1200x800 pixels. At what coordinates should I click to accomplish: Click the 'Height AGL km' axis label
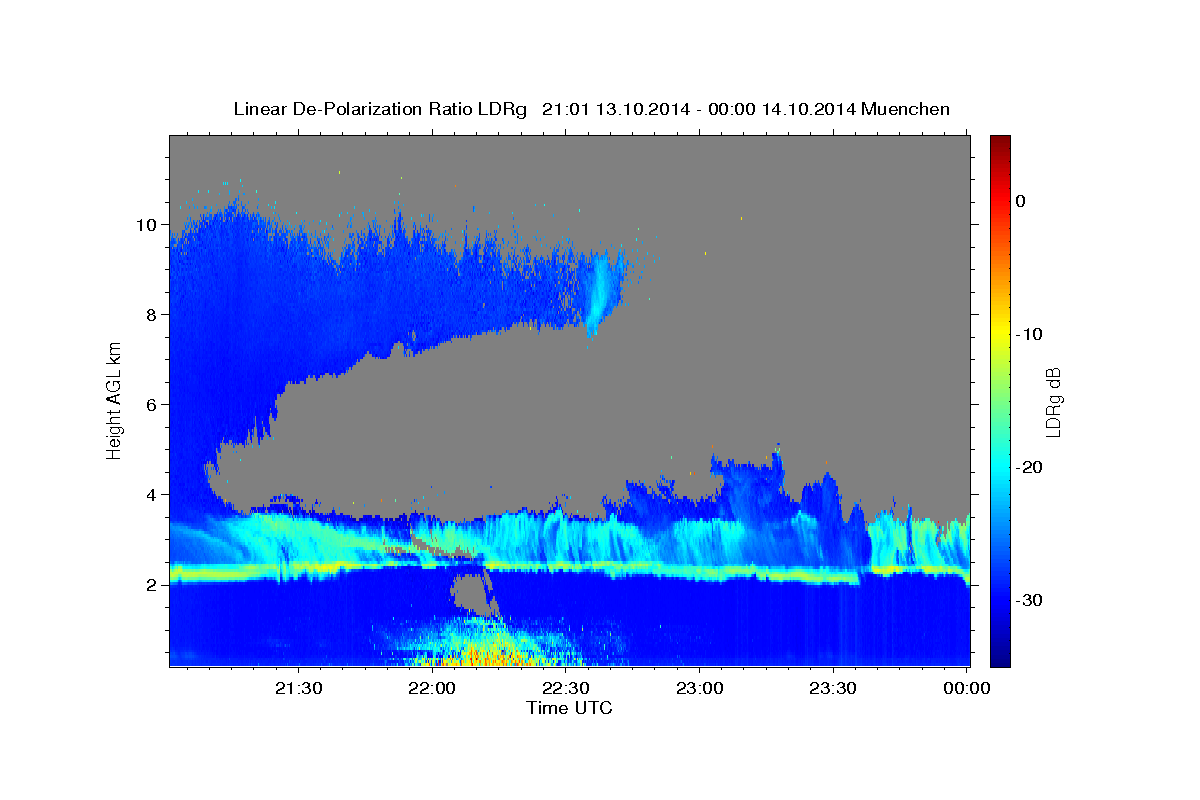(x=114, y=400)
